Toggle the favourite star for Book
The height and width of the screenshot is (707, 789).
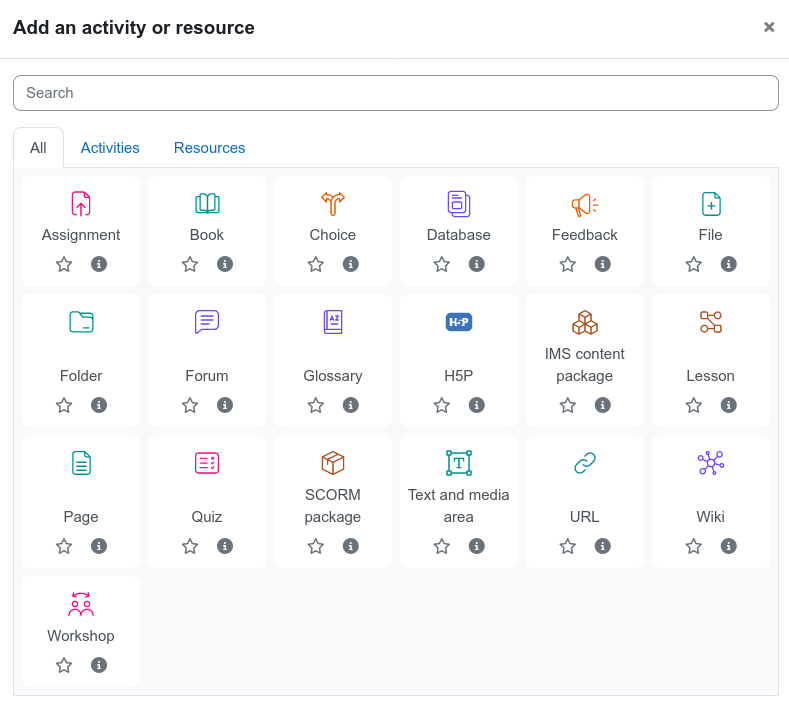tap(190, 264)
